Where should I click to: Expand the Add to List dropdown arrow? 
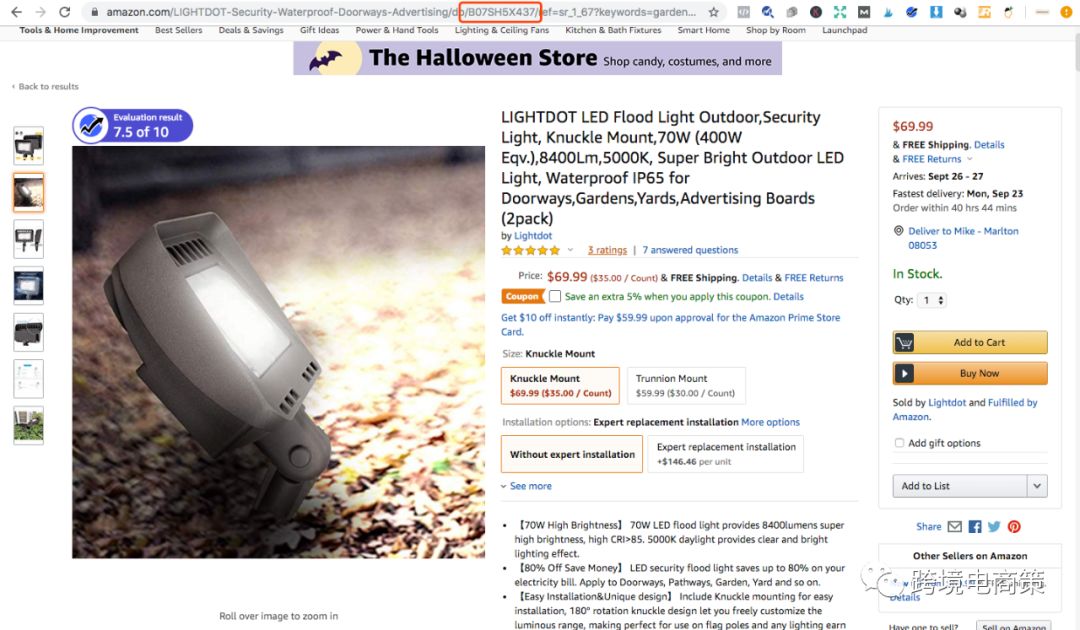1037,486
